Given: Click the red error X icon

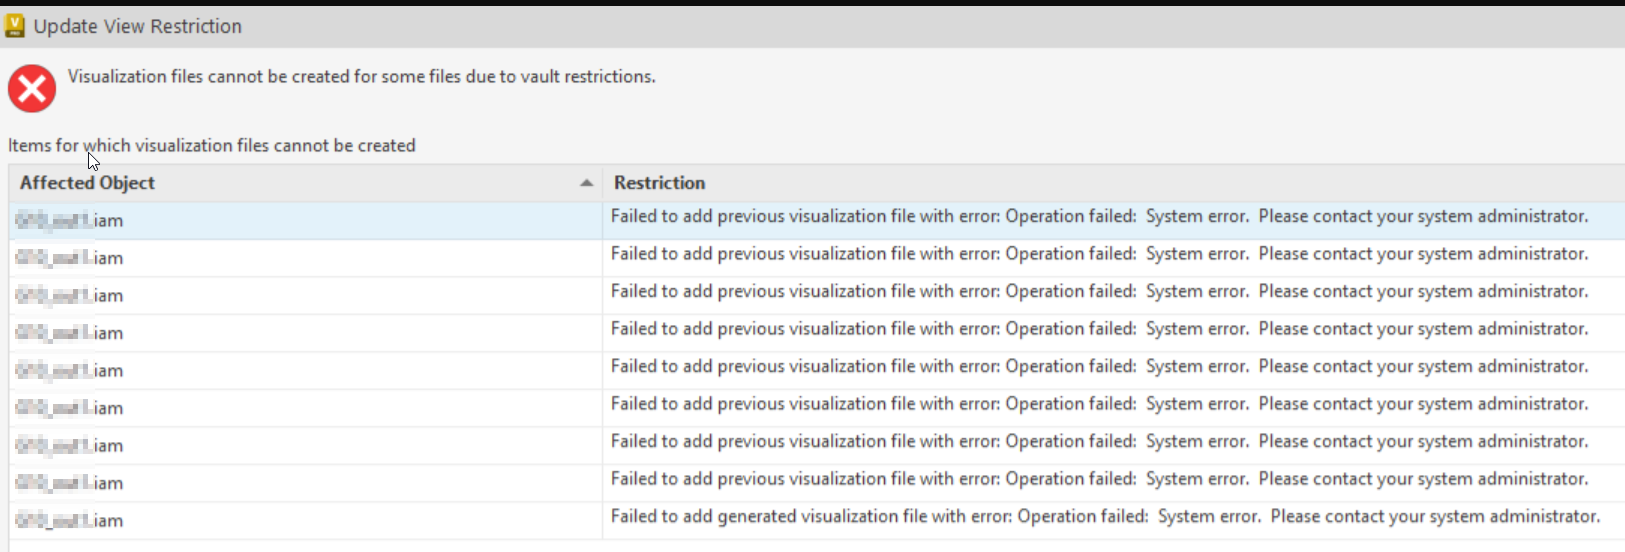Looking at the screenshot, I should click(32, 89).
